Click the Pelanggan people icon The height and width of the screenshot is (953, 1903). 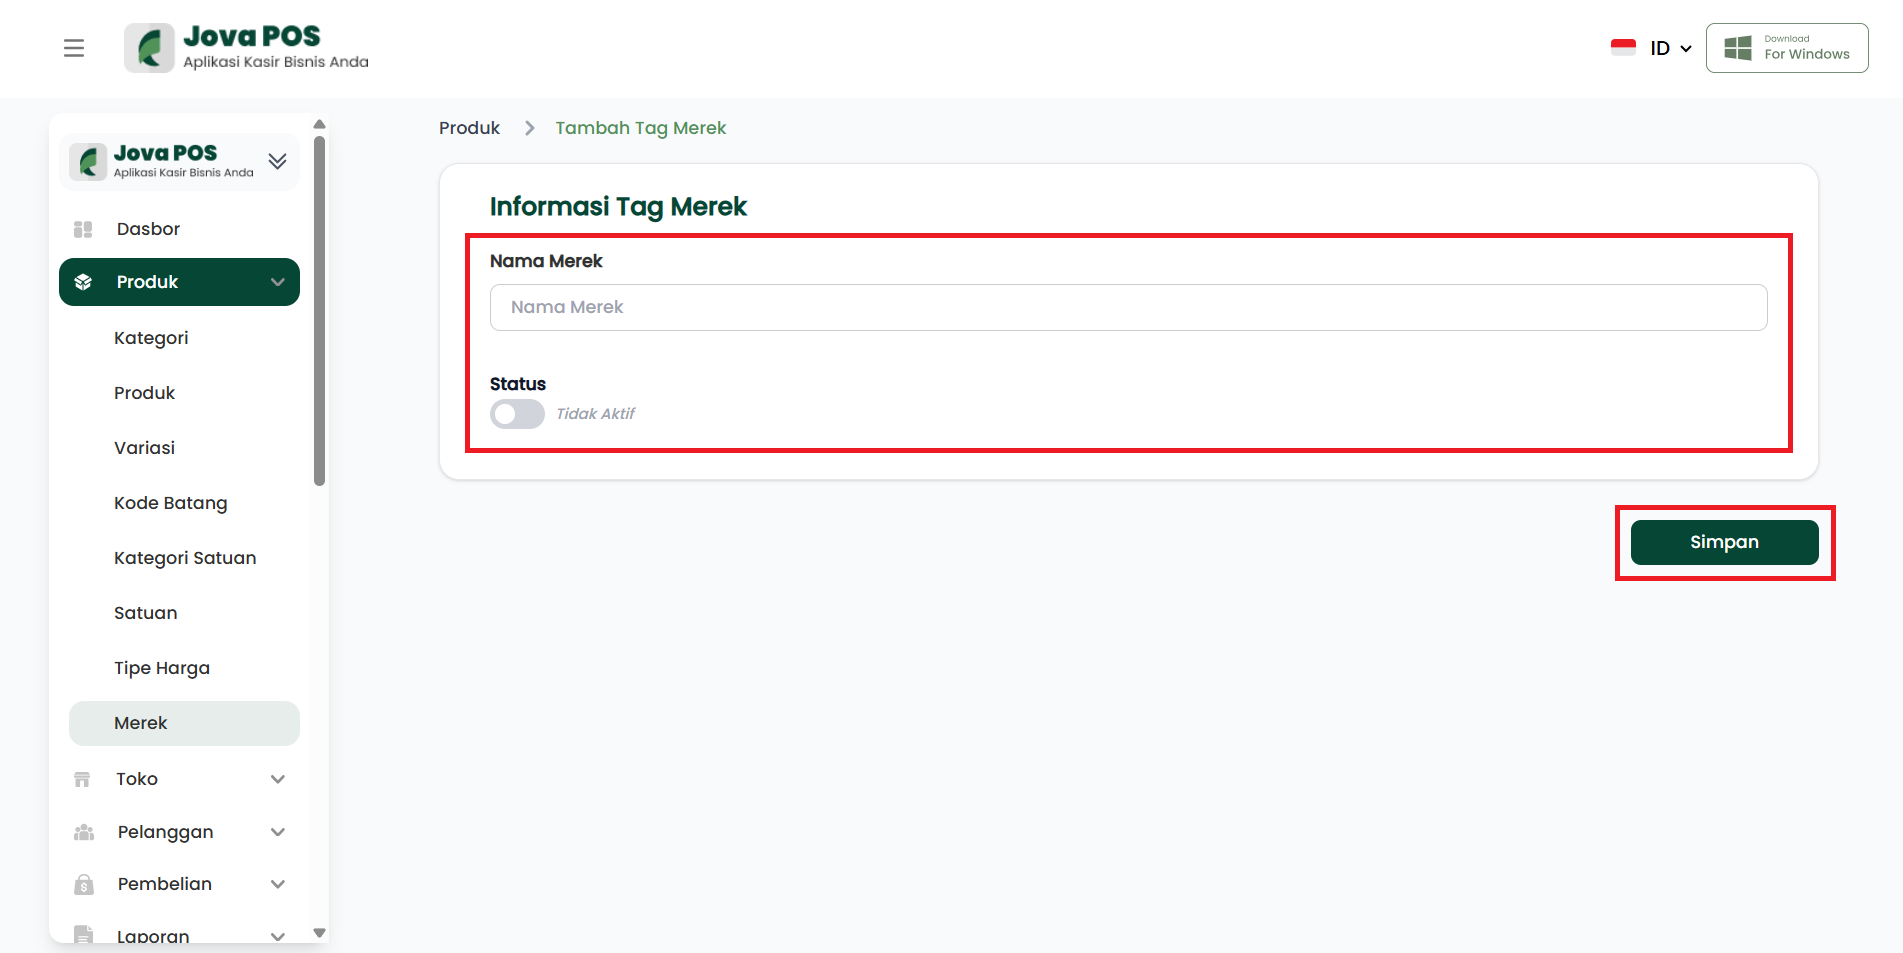(84, 832)
